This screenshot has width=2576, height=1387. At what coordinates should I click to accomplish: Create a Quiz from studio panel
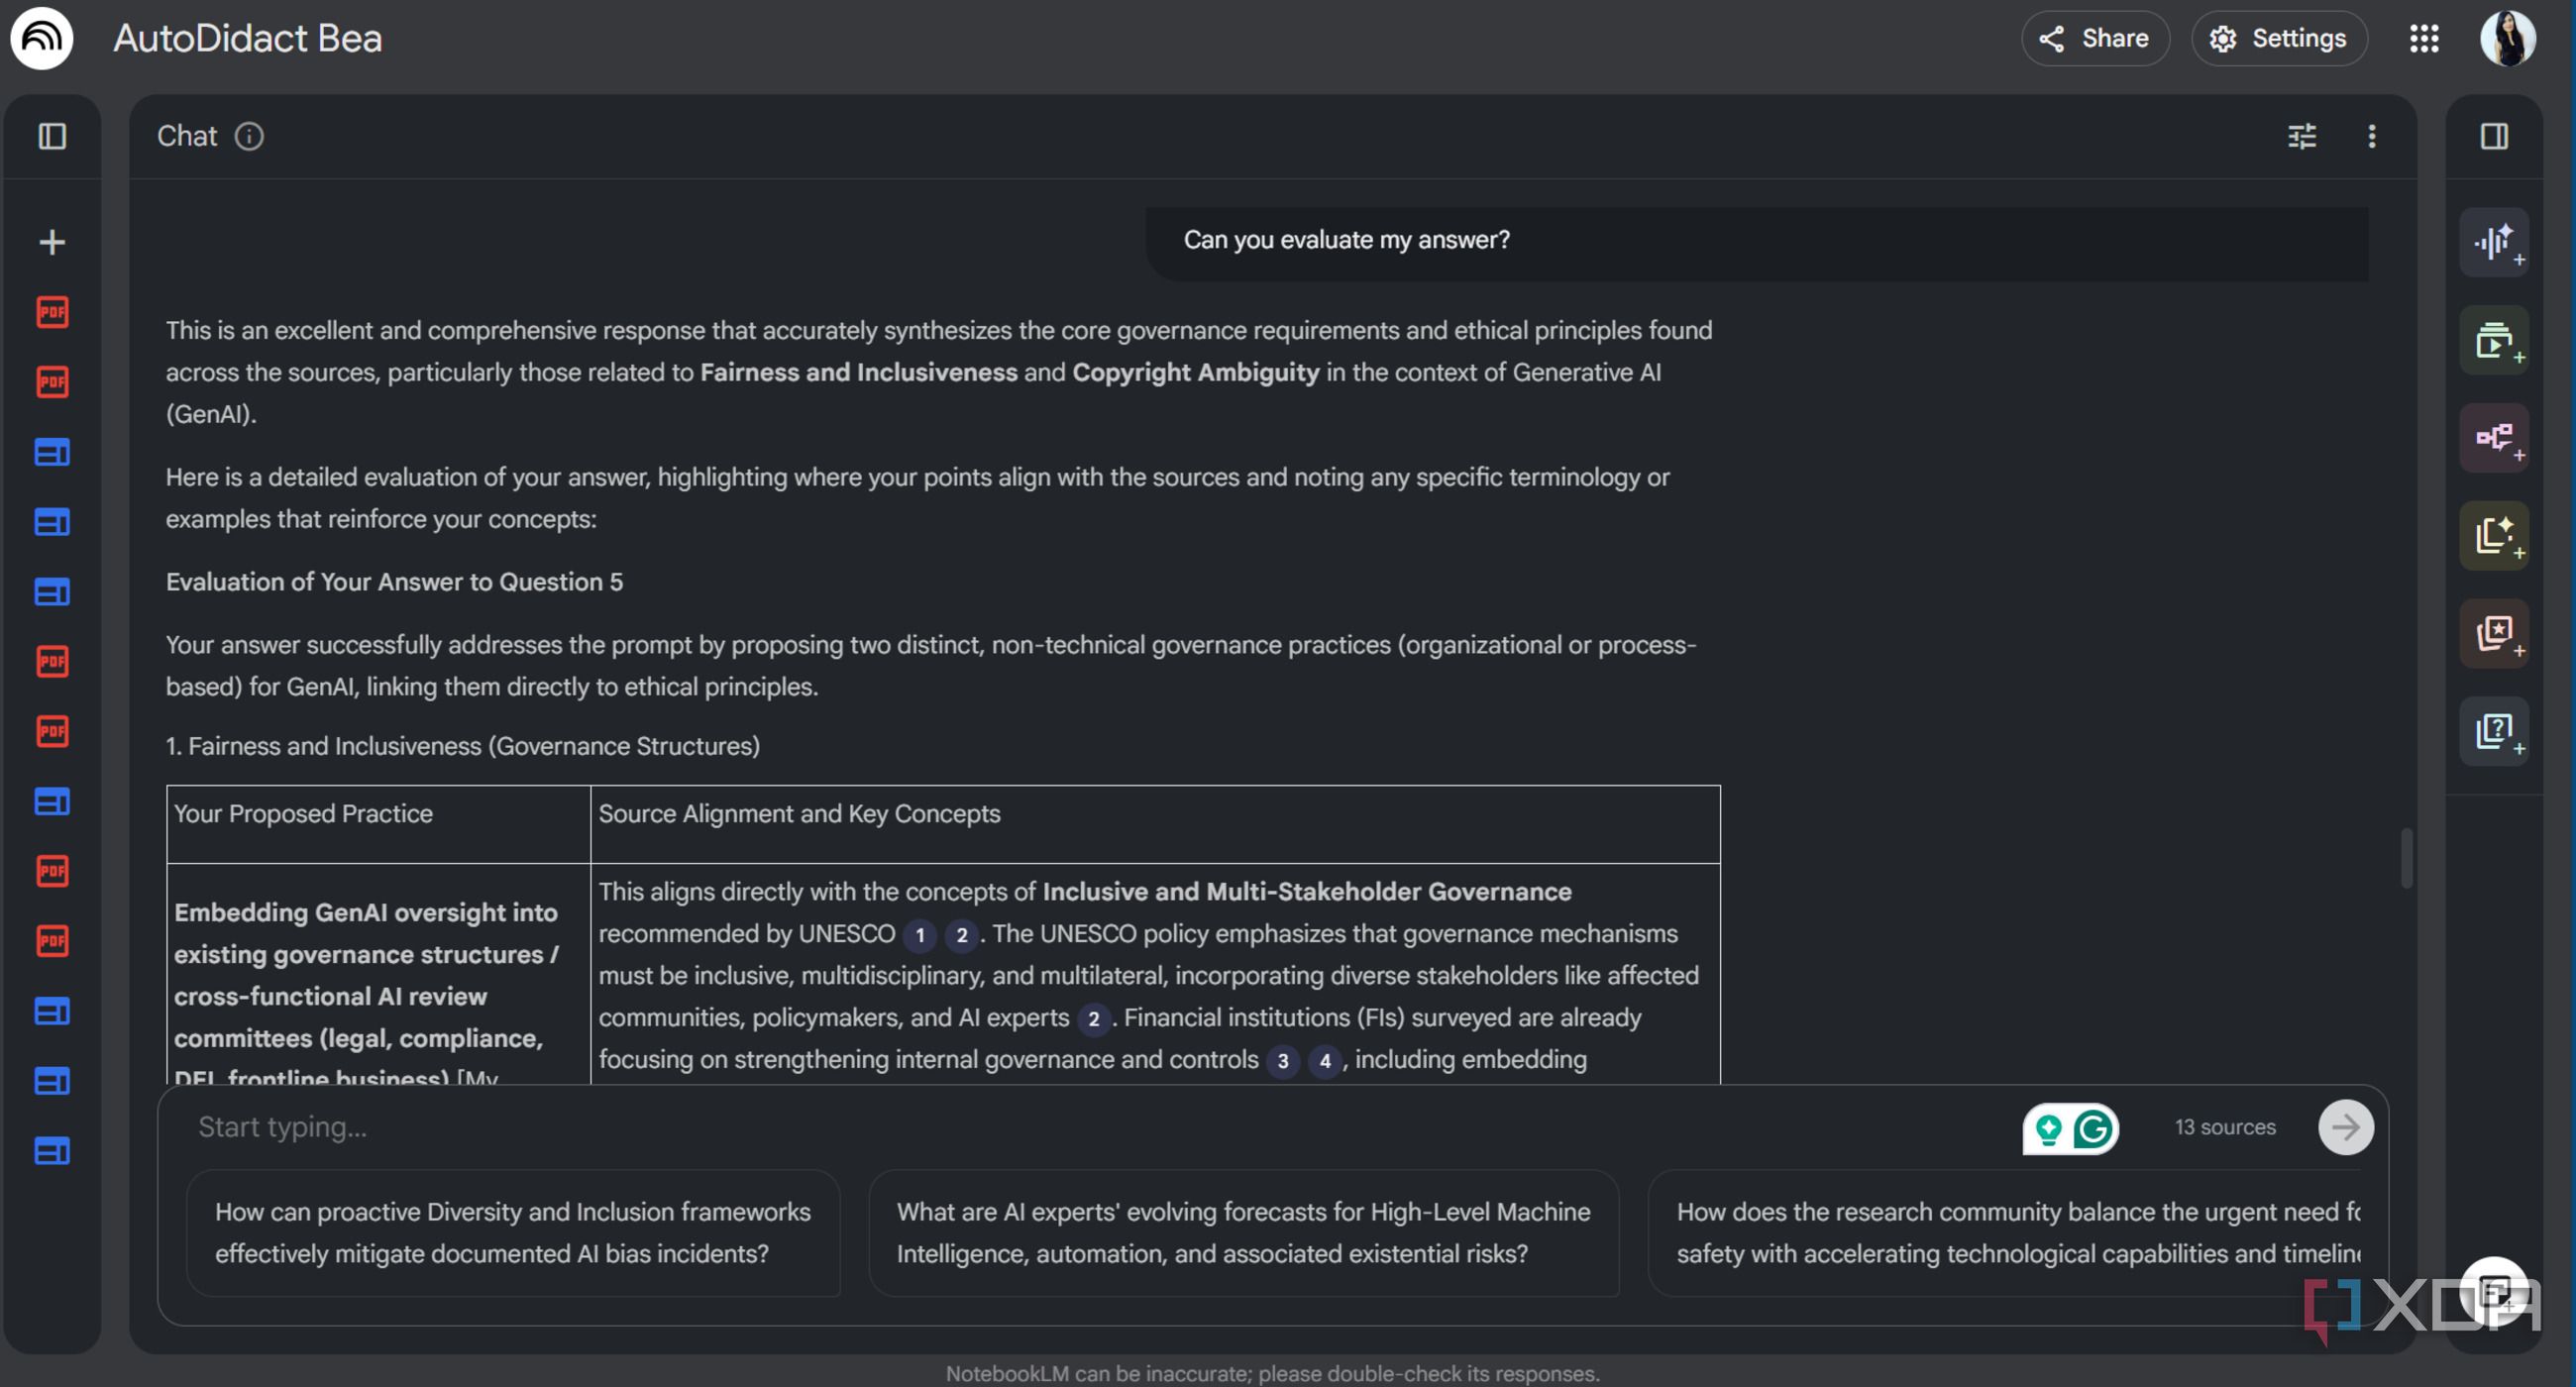(2494, 731)
